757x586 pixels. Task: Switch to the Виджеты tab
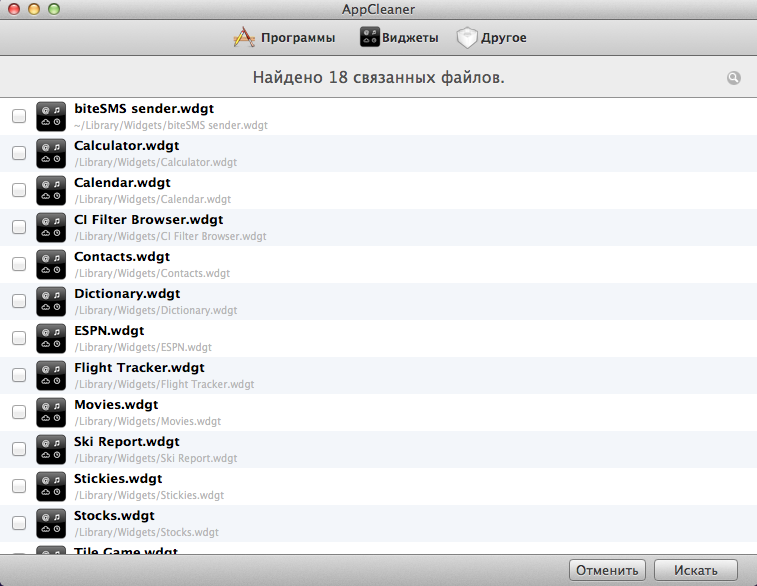point(399,38)
